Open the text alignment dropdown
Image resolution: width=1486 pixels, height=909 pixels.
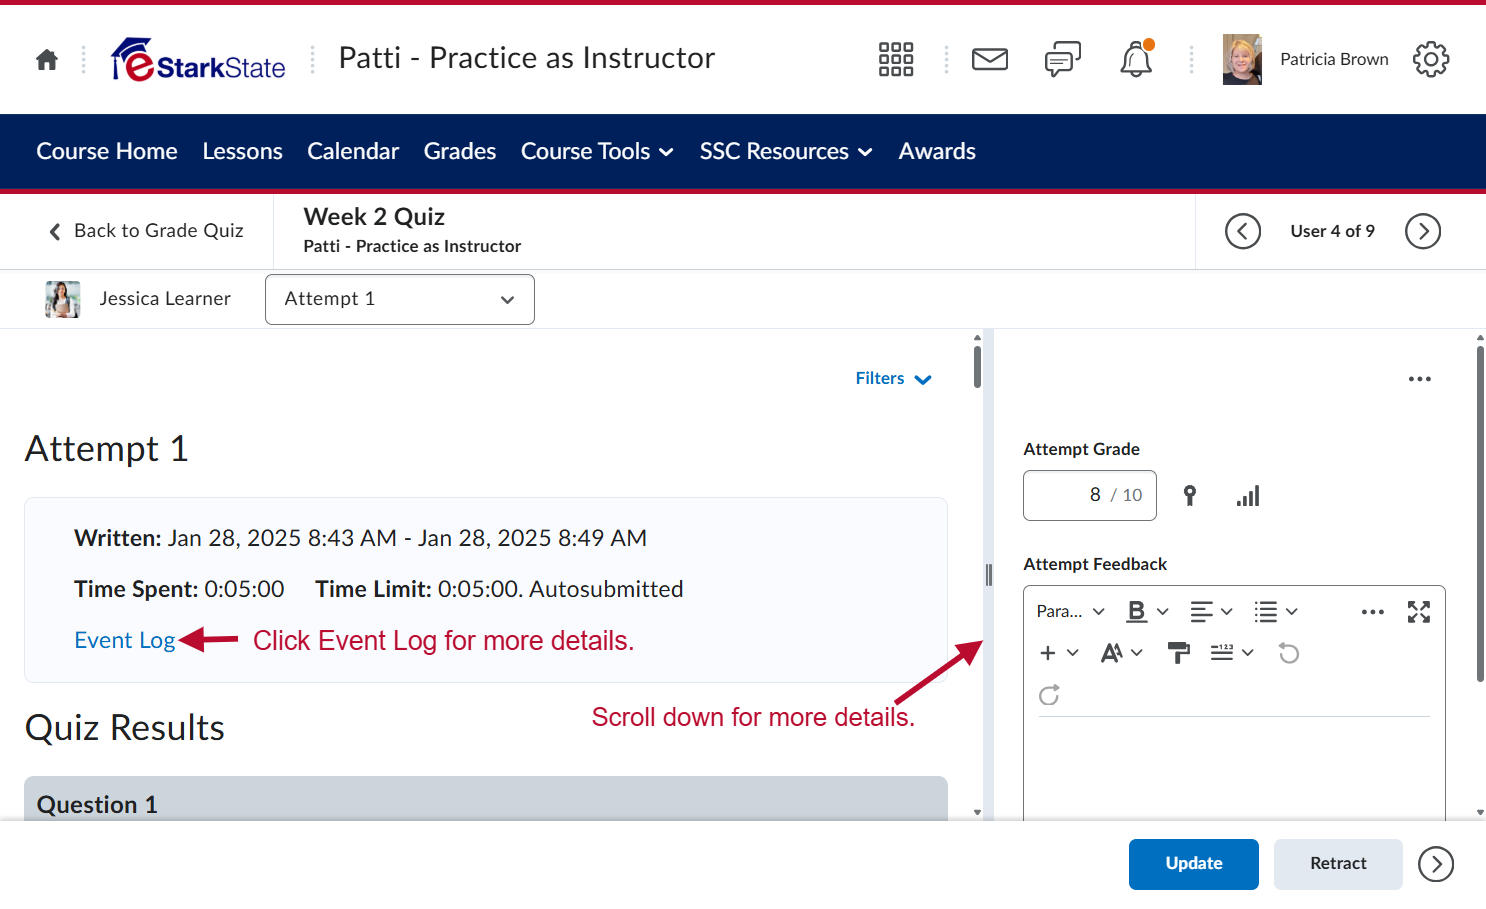(1211, 611)
